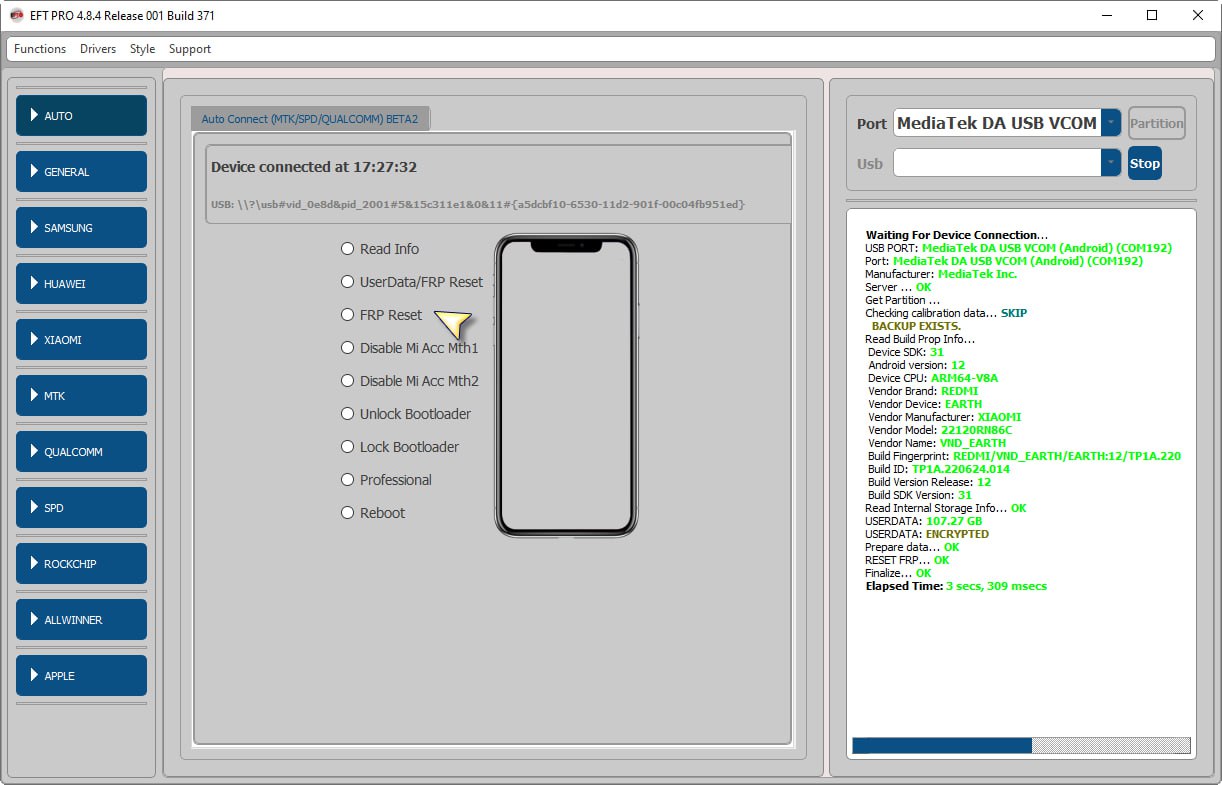
Task: Minimize the EFT PRO window
Action: point(1106,16)
